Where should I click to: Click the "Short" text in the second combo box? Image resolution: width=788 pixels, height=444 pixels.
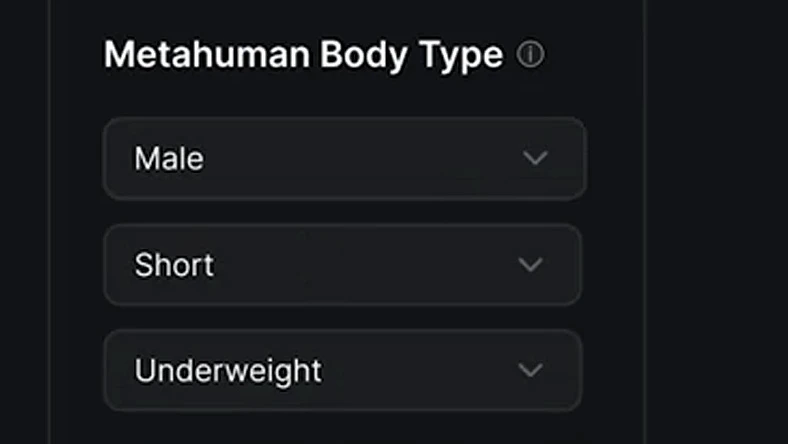[174, 264]
